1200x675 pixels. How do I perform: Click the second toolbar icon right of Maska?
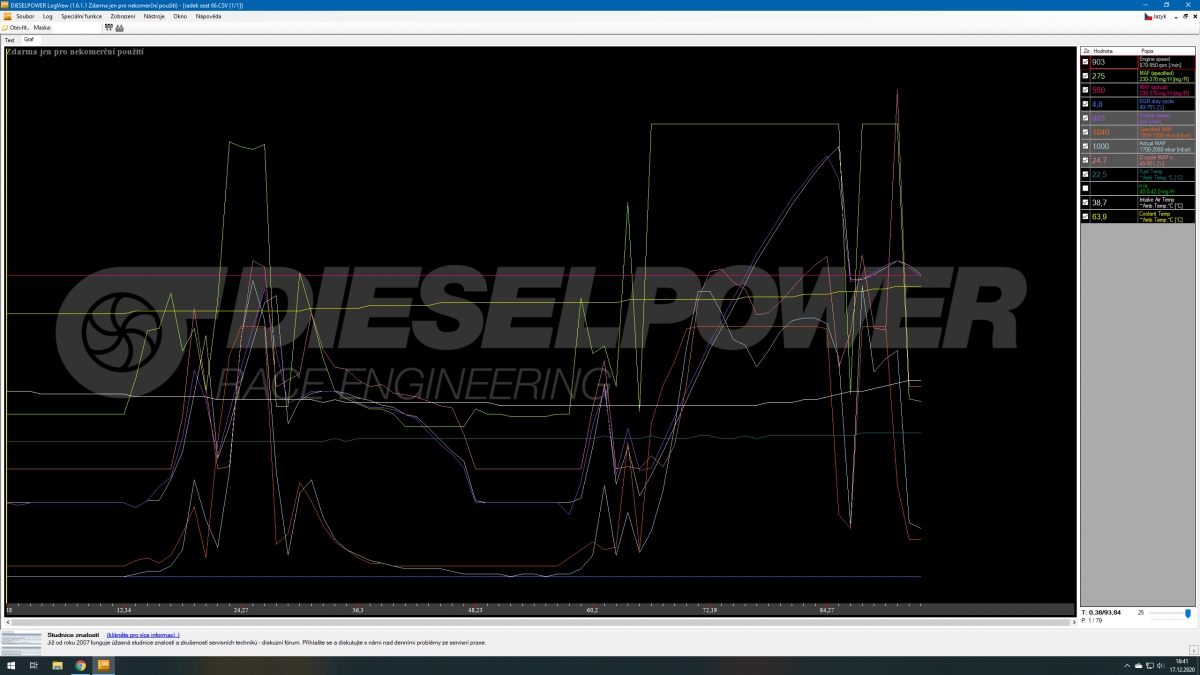tap(120, 28)
